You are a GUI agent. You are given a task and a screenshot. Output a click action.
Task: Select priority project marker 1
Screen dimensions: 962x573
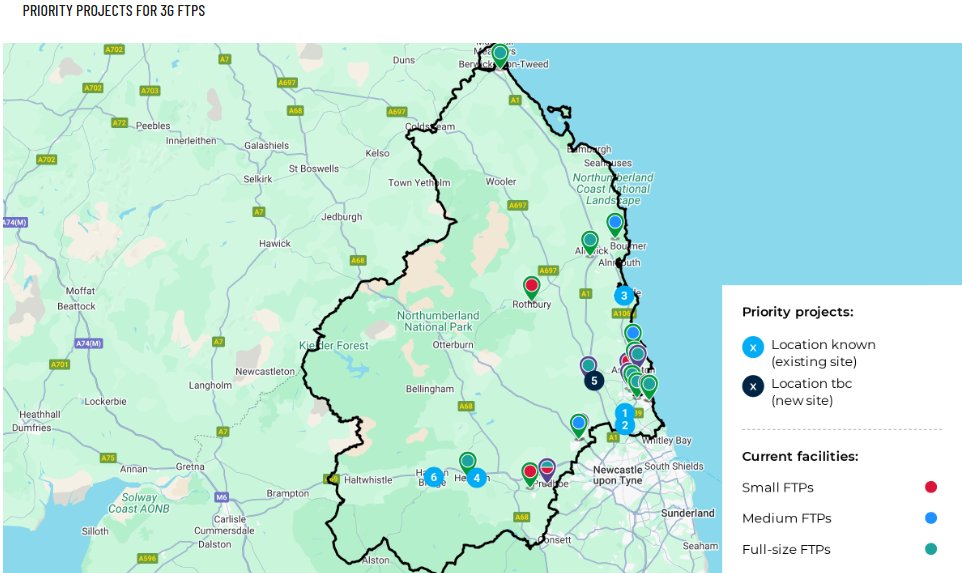tap(625, 412)
